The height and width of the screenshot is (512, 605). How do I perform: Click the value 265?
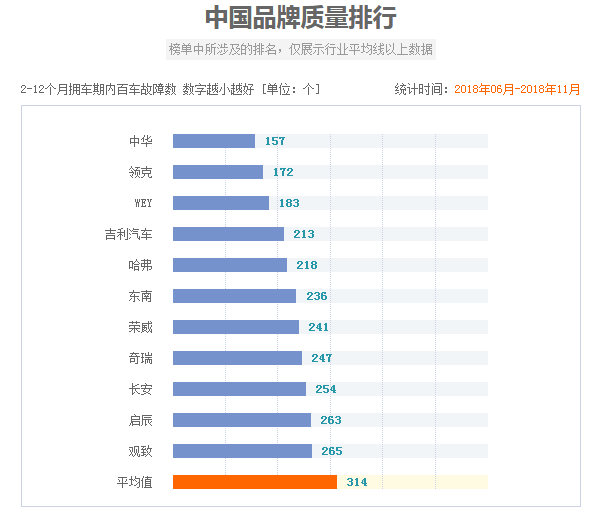point(332,451)
